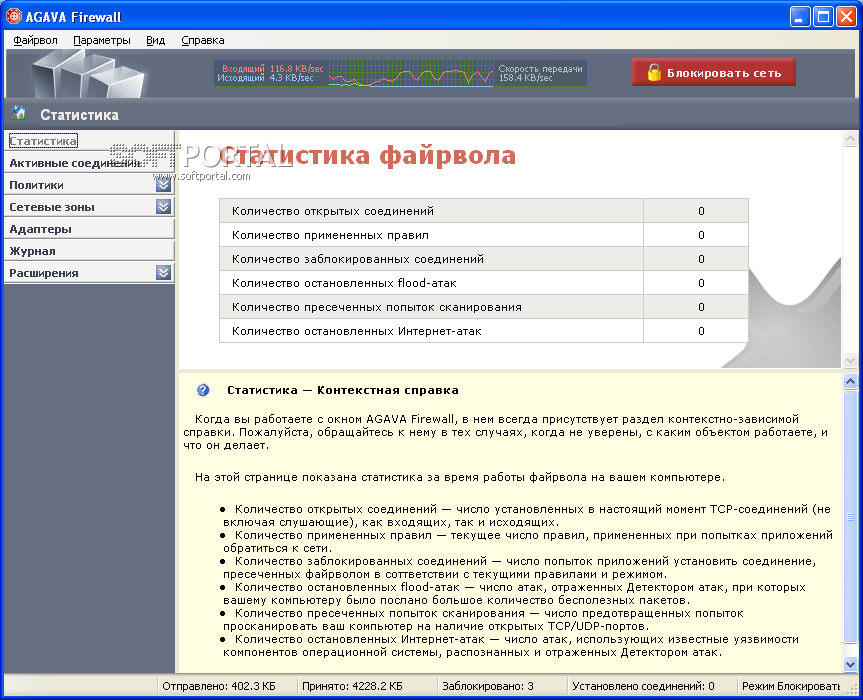Open the Вид menu
Screen dimensions: 863x700
tap(156, 40)
